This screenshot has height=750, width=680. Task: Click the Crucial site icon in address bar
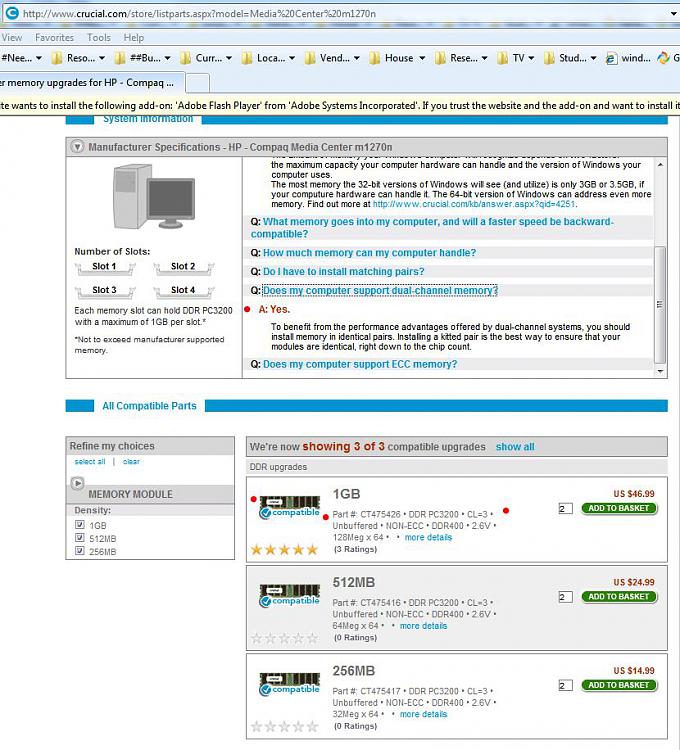click(11, 13)
